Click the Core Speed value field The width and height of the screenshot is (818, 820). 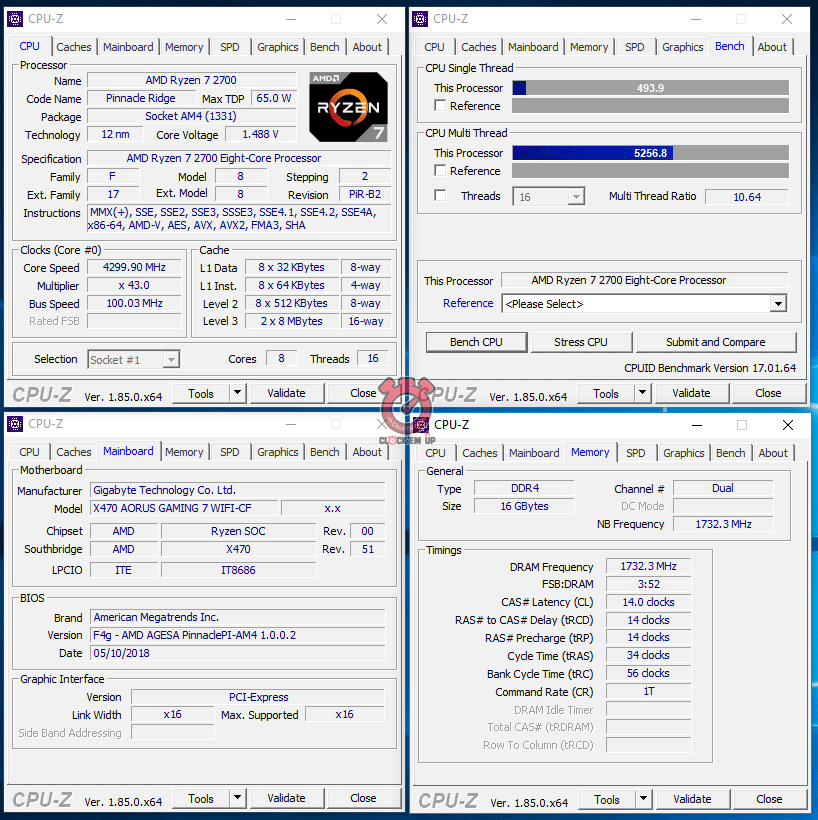click(134, 268)
